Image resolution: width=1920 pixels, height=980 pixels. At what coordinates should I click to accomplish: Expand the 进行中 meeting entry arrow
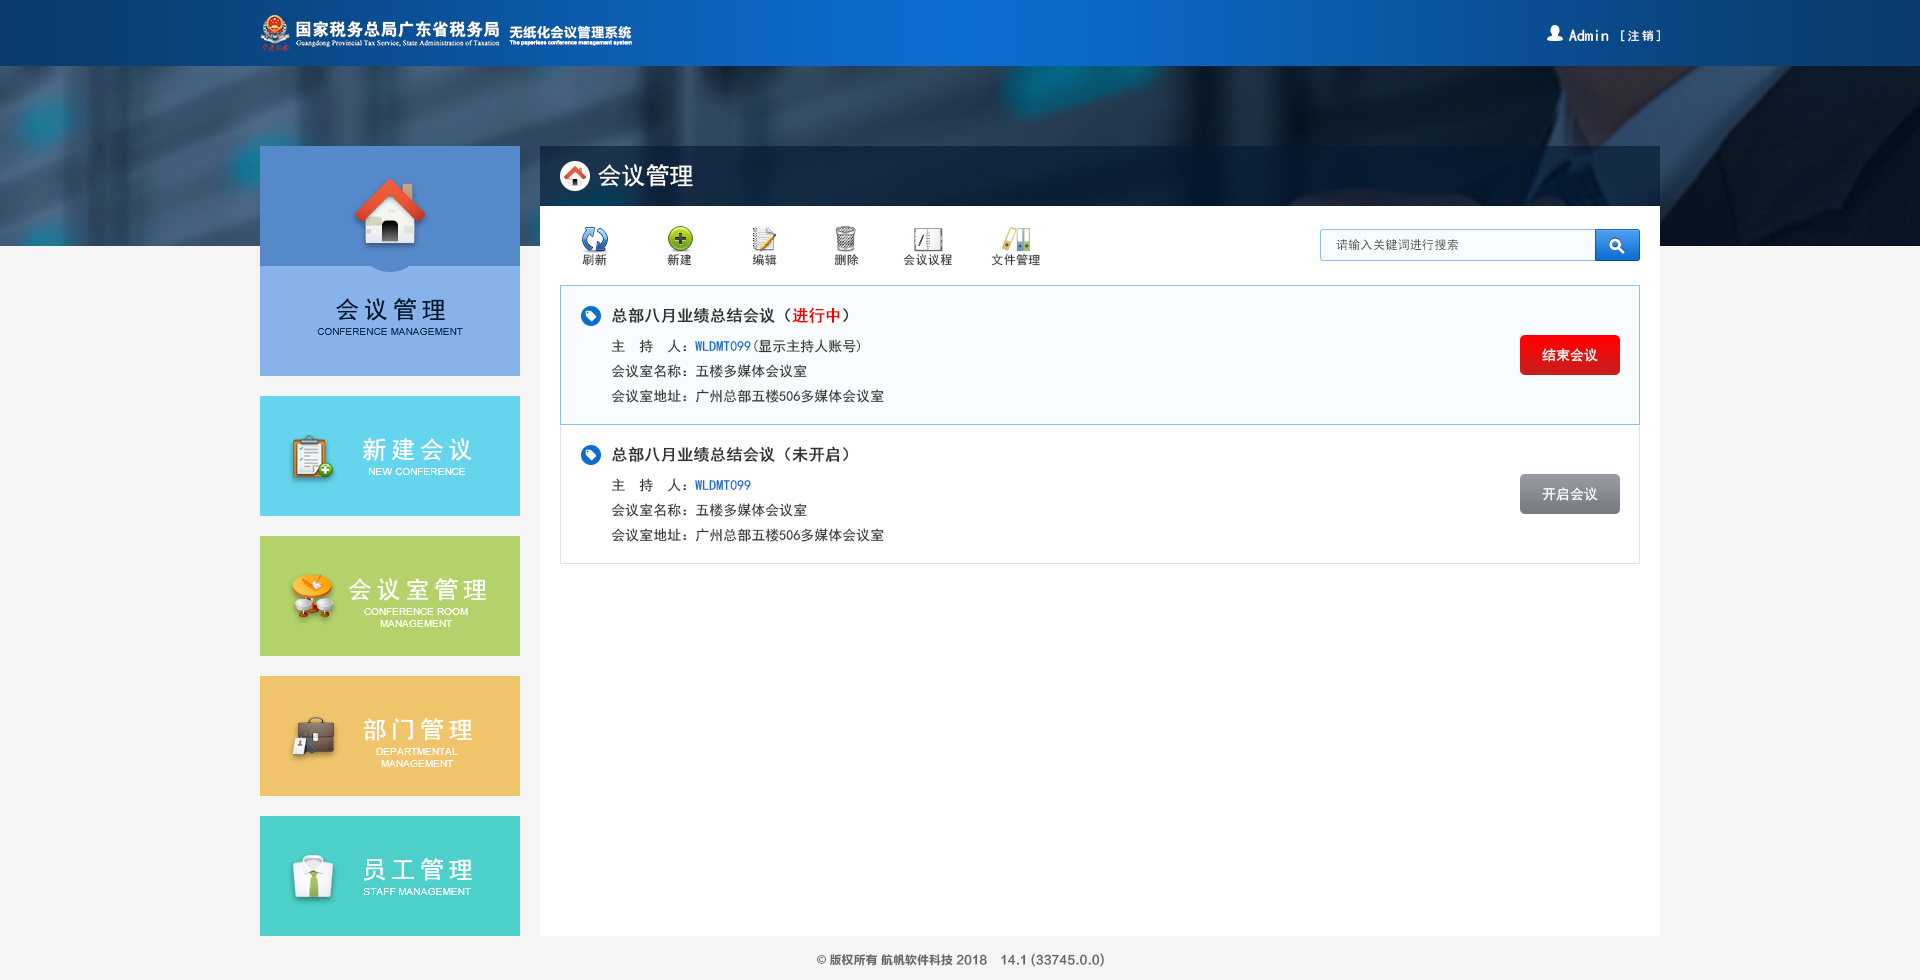click(x=589, y=315)
